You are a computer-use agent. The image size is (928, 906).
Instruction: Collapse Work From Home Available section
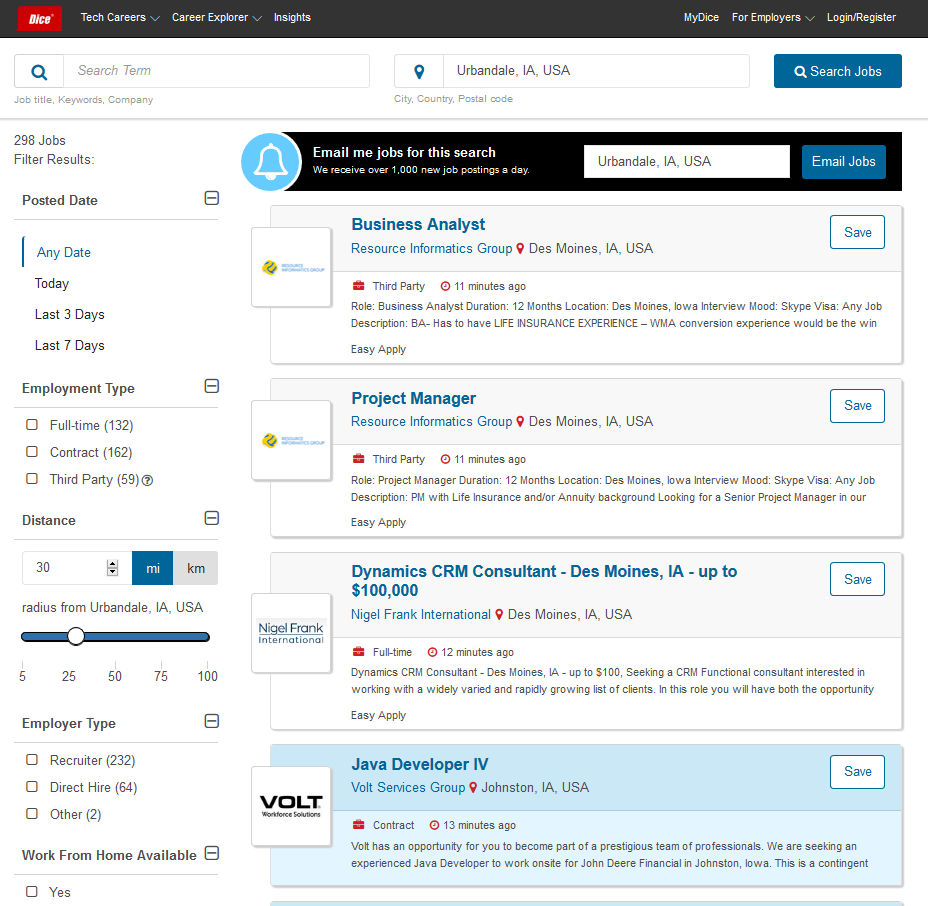(211, 853)
